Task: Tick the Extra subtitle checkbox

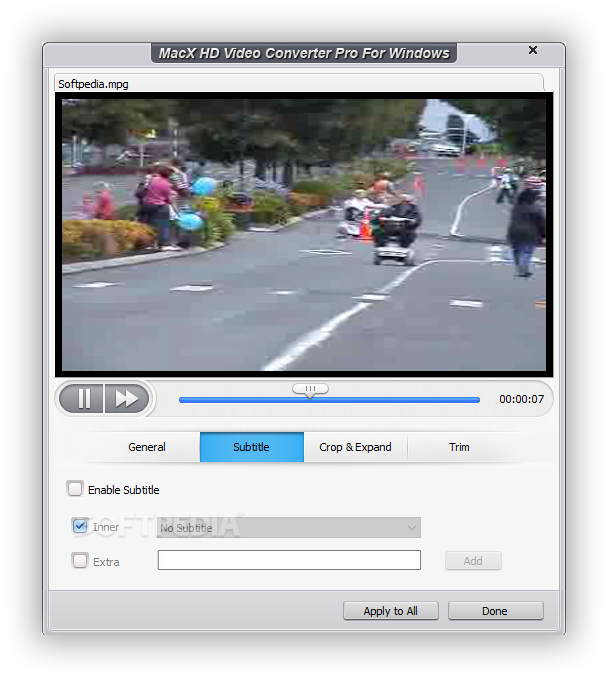Action: pos(80,561)
